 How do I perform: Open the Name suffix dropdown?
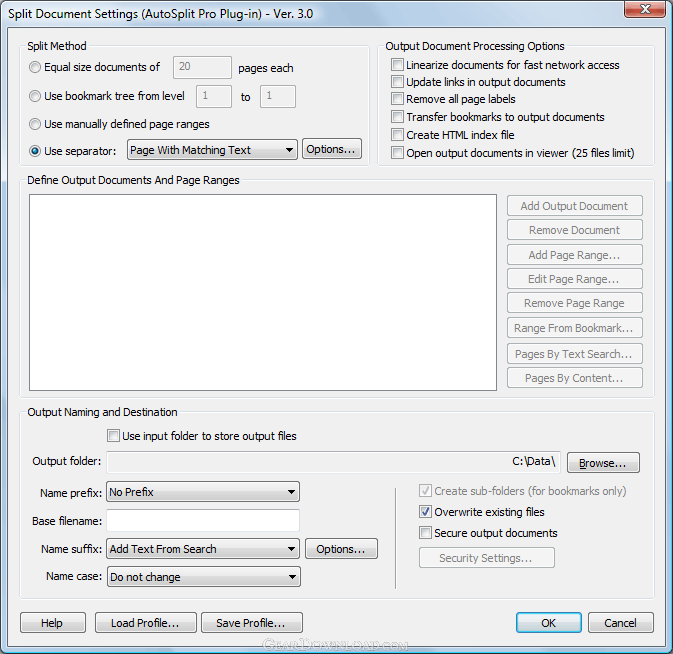click(203, 549)
